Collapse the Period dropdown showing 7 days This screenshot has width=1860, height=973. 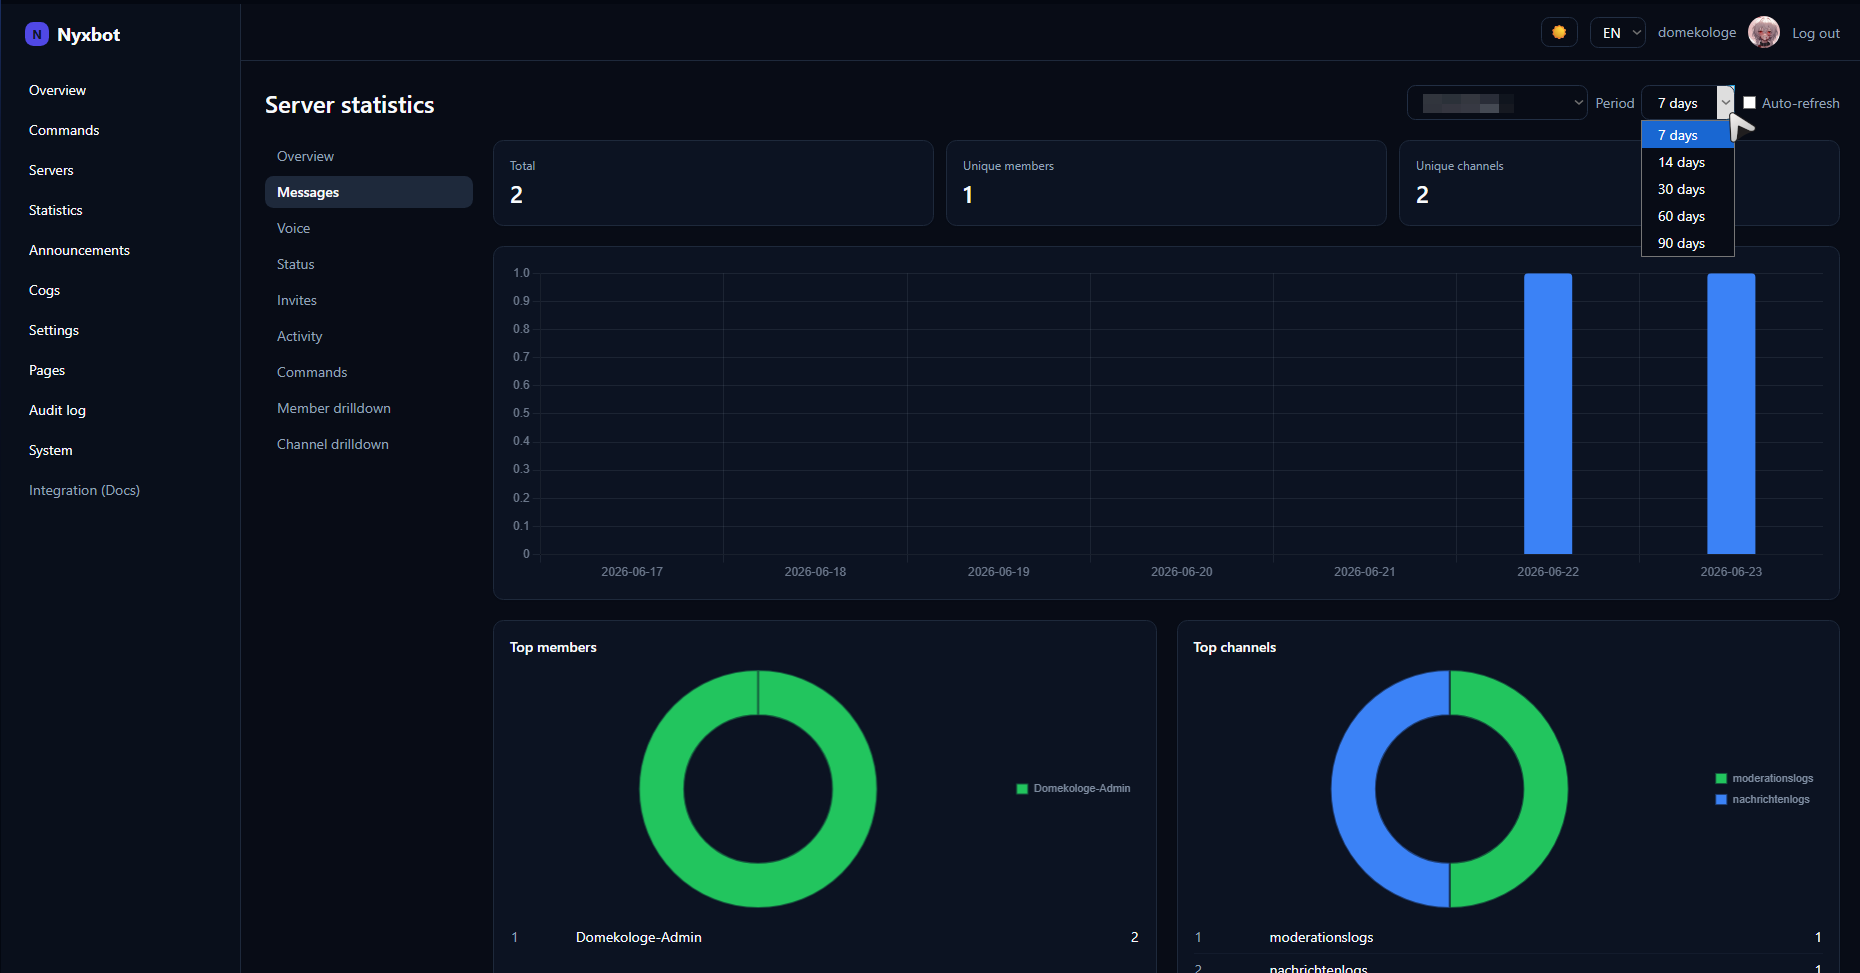(x=1687, y=103)
